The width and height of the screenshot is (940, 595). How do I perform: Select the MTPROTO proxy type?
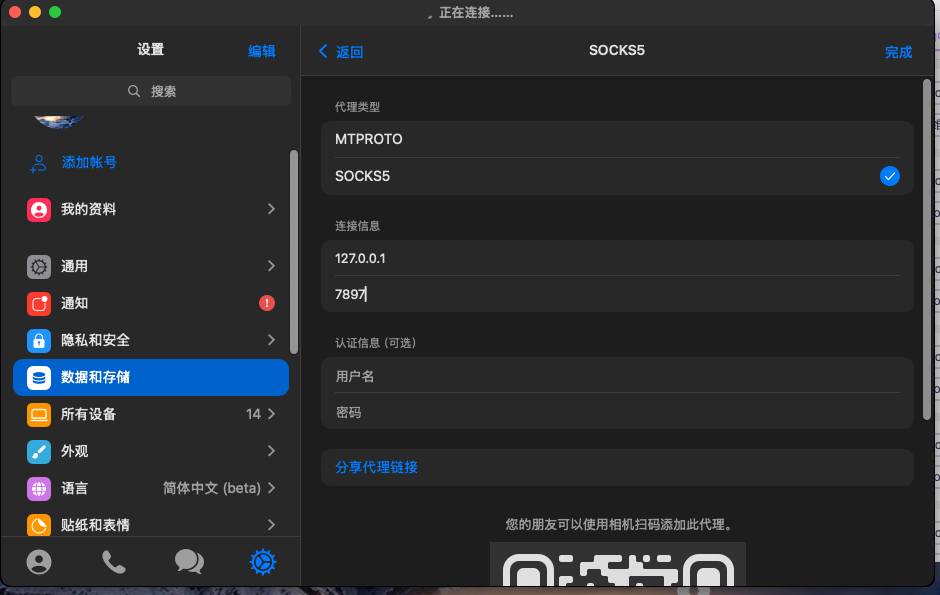616,139
